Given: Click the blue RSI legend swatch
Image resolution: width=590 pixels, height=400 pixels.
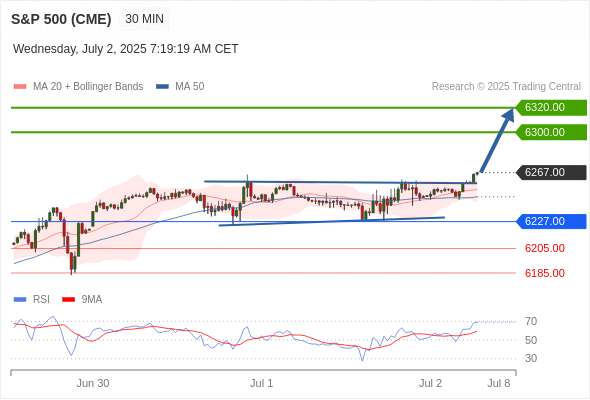Looking at the screenshot, I should click(x=20, y=300).
